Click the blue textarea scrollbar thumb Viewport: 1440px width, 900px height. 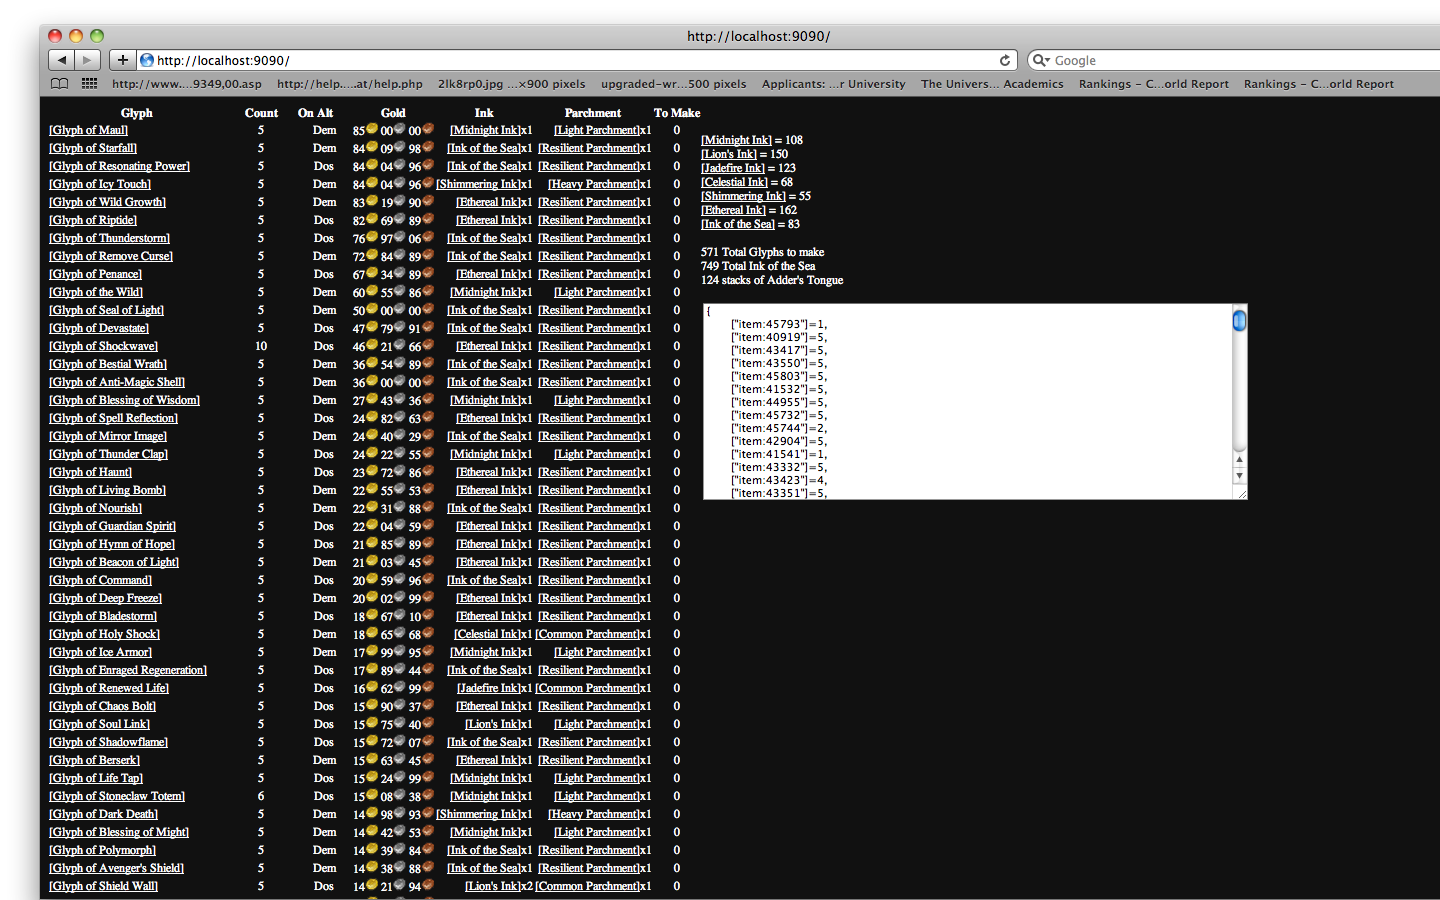1240,320
